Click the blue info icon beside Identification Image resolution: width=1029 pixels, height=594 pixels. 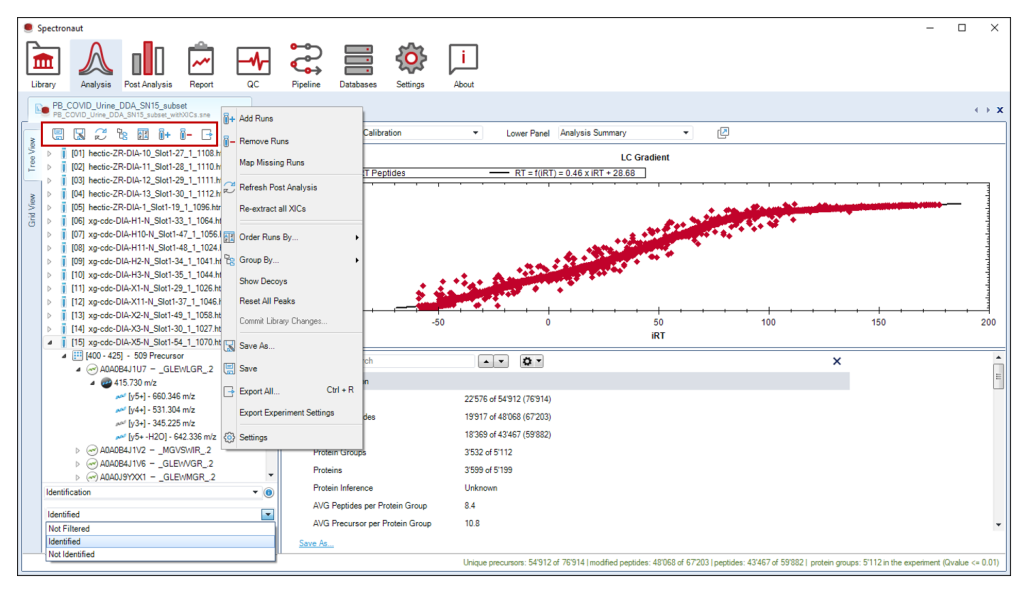(x=268, y=492)
